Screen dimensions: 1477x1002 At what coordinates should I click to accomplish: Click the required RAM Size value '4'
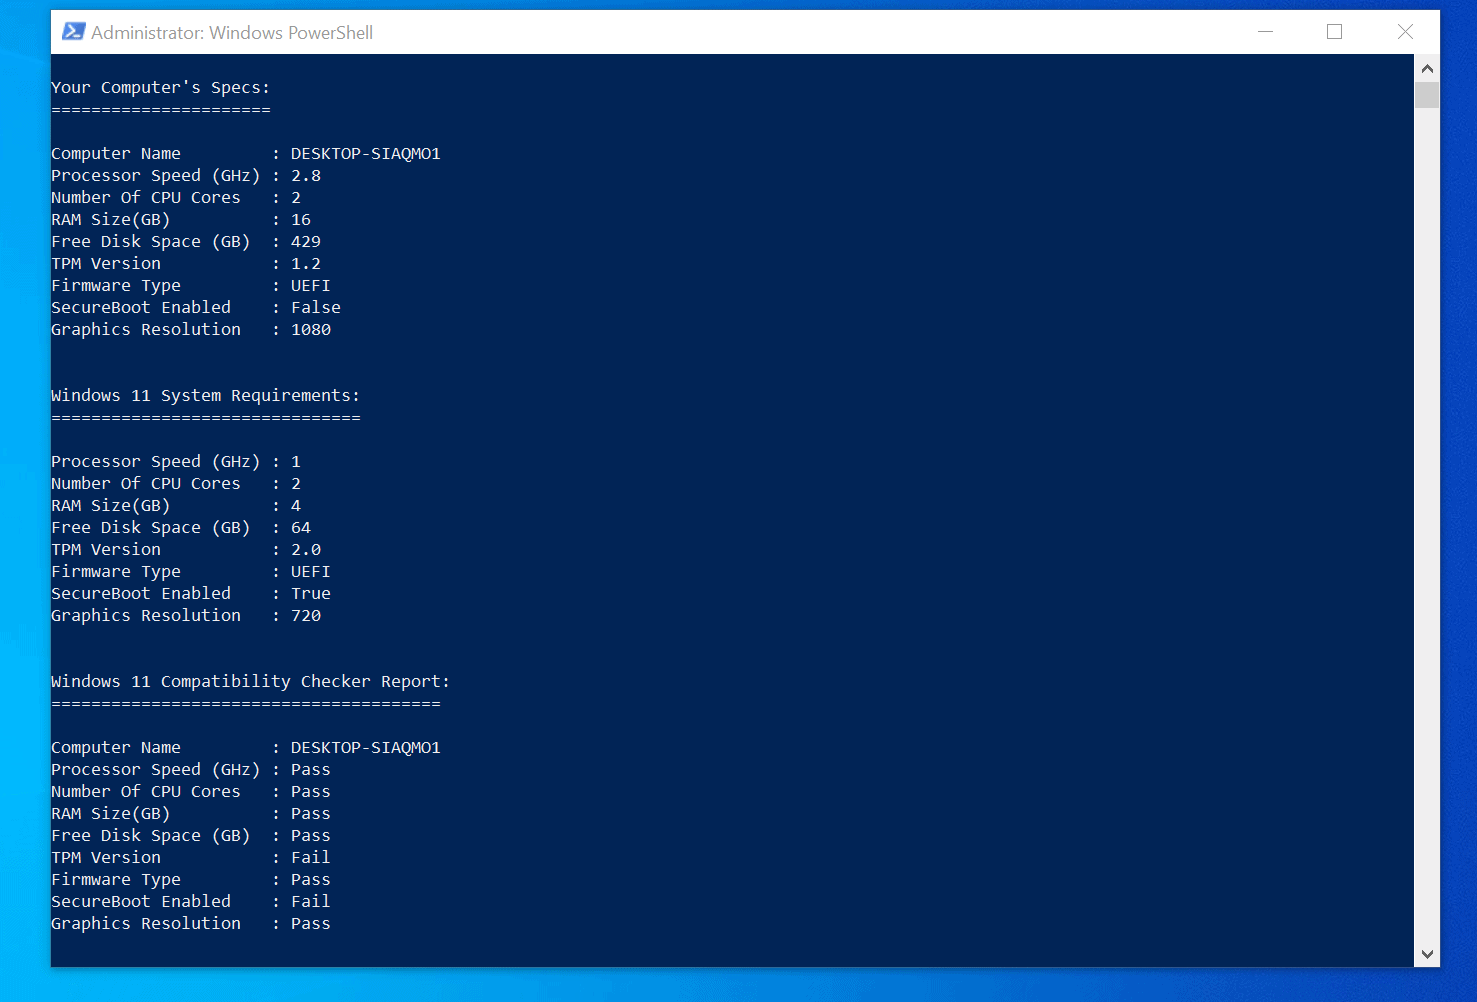pos(296,506)
